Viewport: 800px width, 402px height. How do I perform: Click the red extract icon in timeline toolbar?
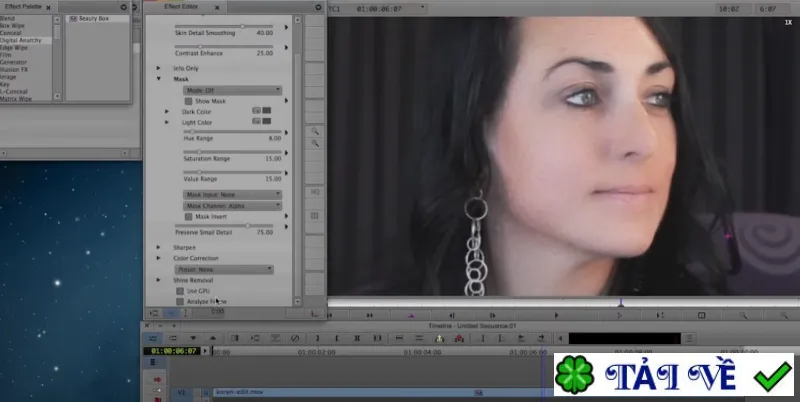459,338
